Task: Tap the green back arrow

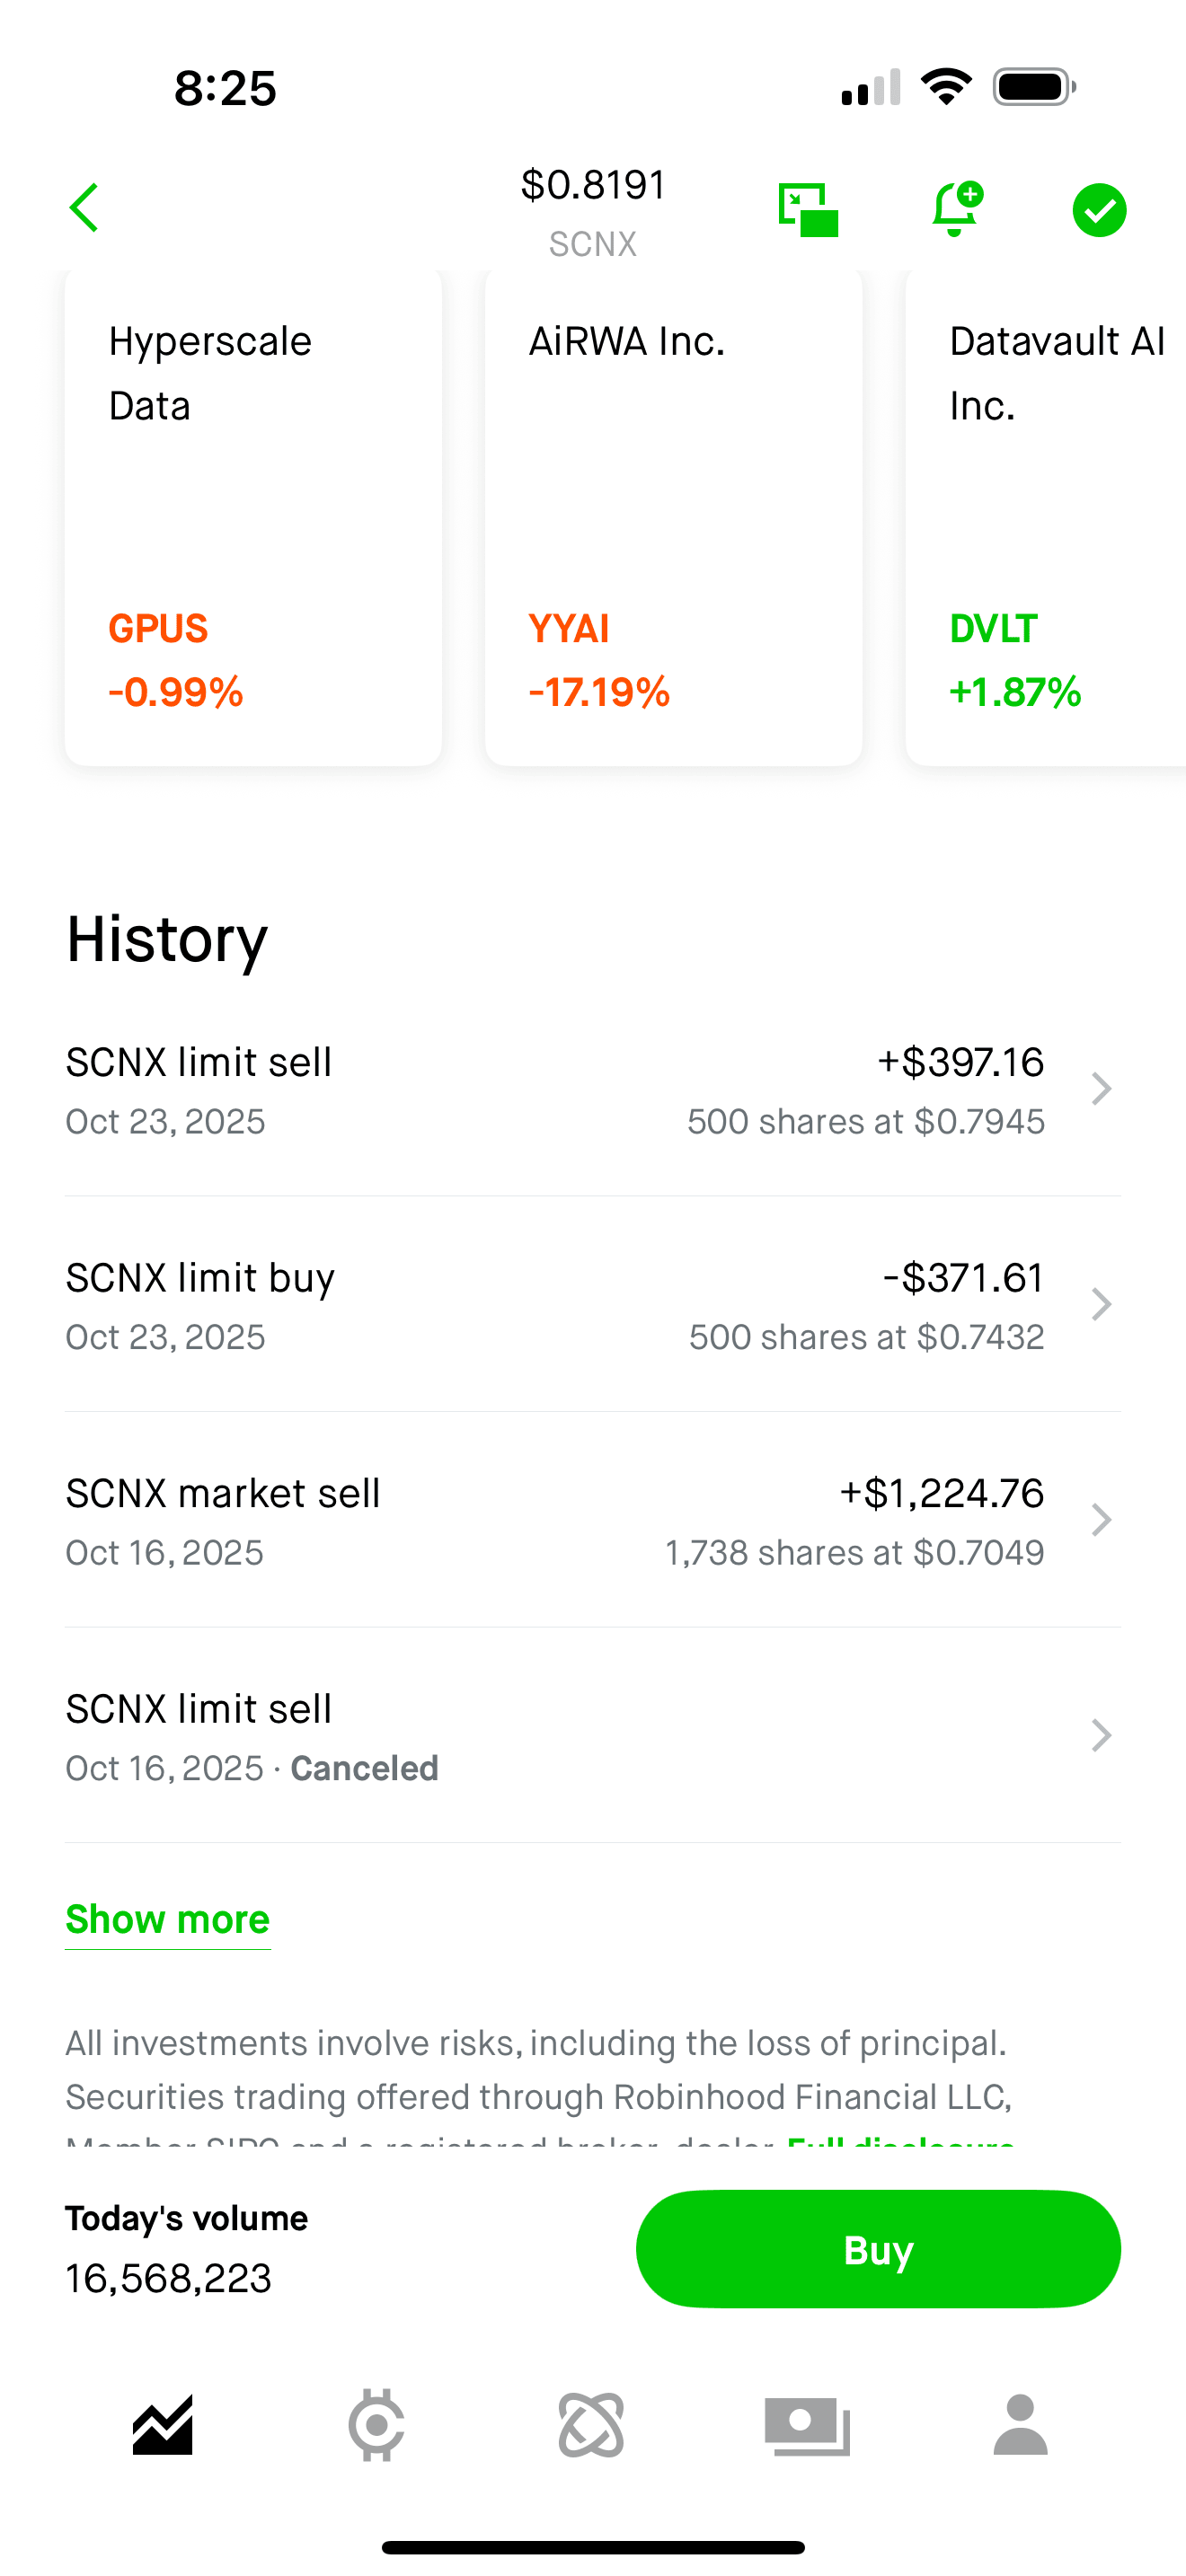Action: coord(85,208)
